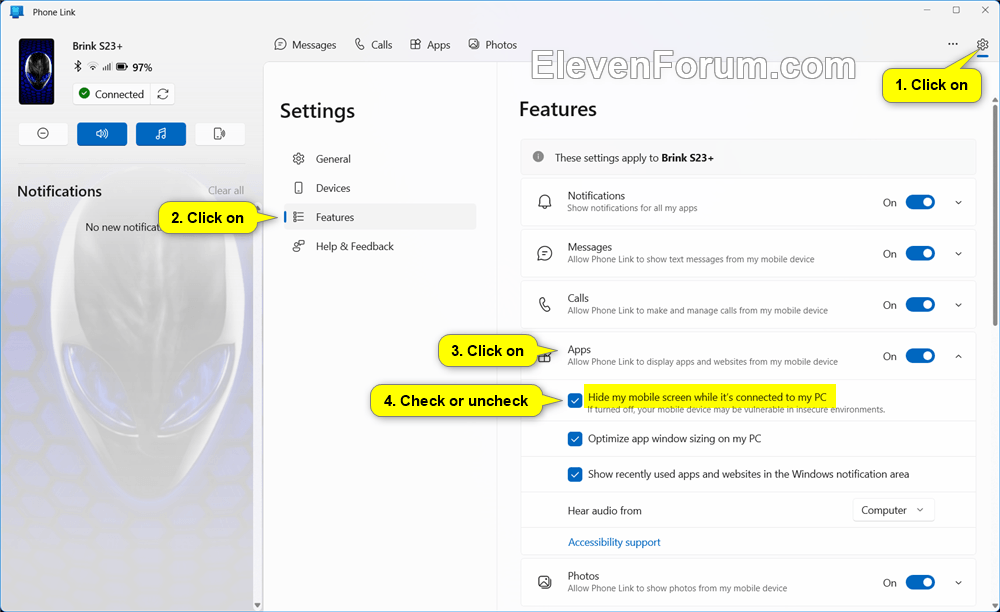Open the Hear audio from Computer dropdown
1000x612 pixels.
(x=893, y=510)
